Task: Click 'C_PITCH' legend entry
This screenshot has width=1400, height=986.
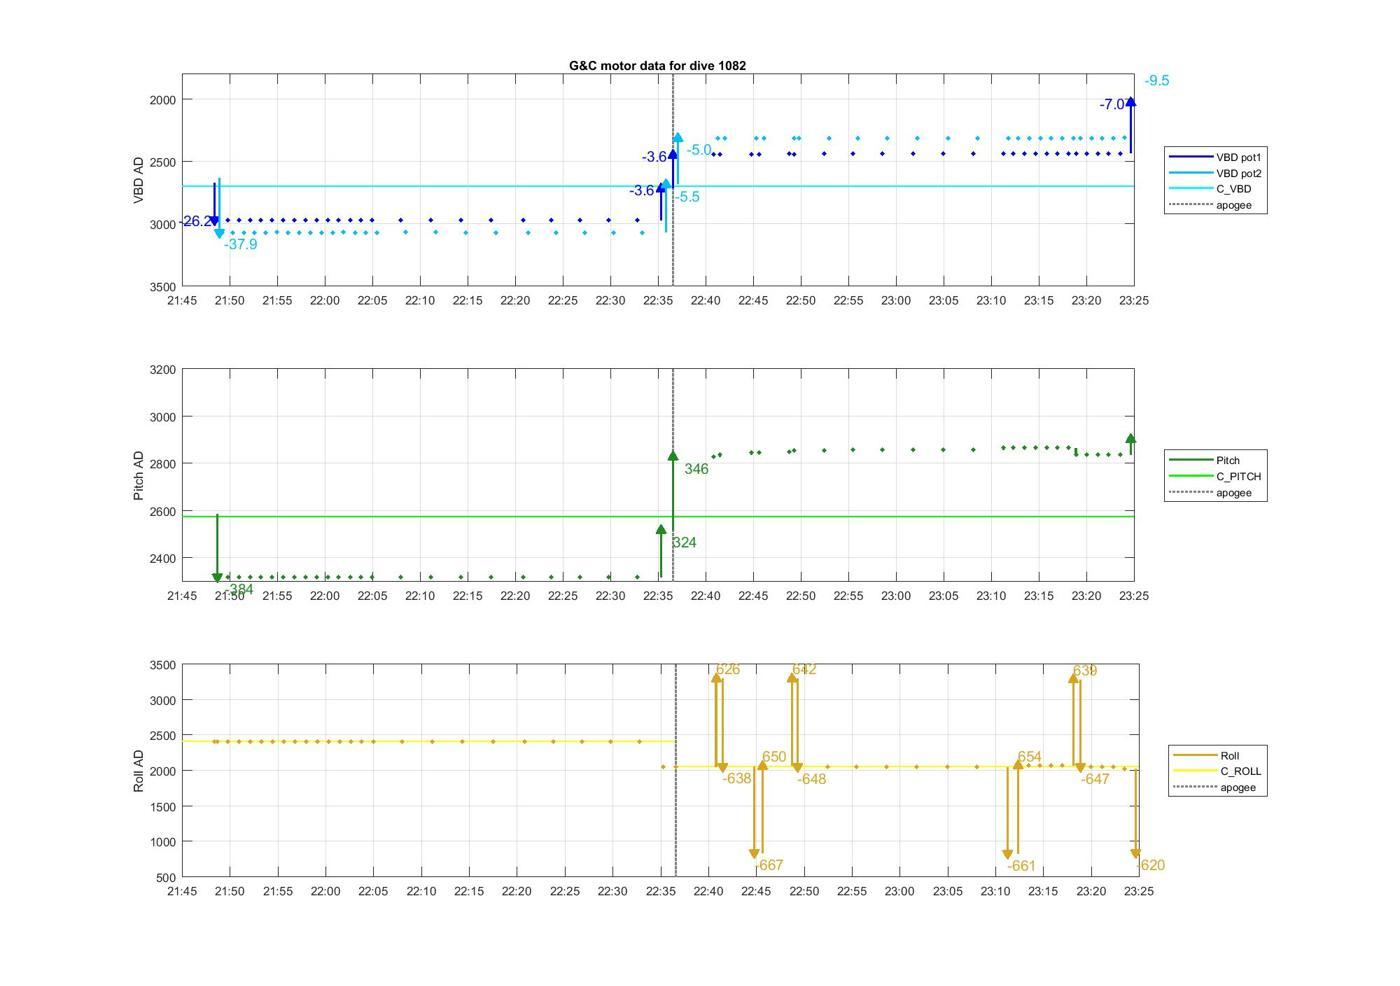Action: click(x=1238, y=476)
